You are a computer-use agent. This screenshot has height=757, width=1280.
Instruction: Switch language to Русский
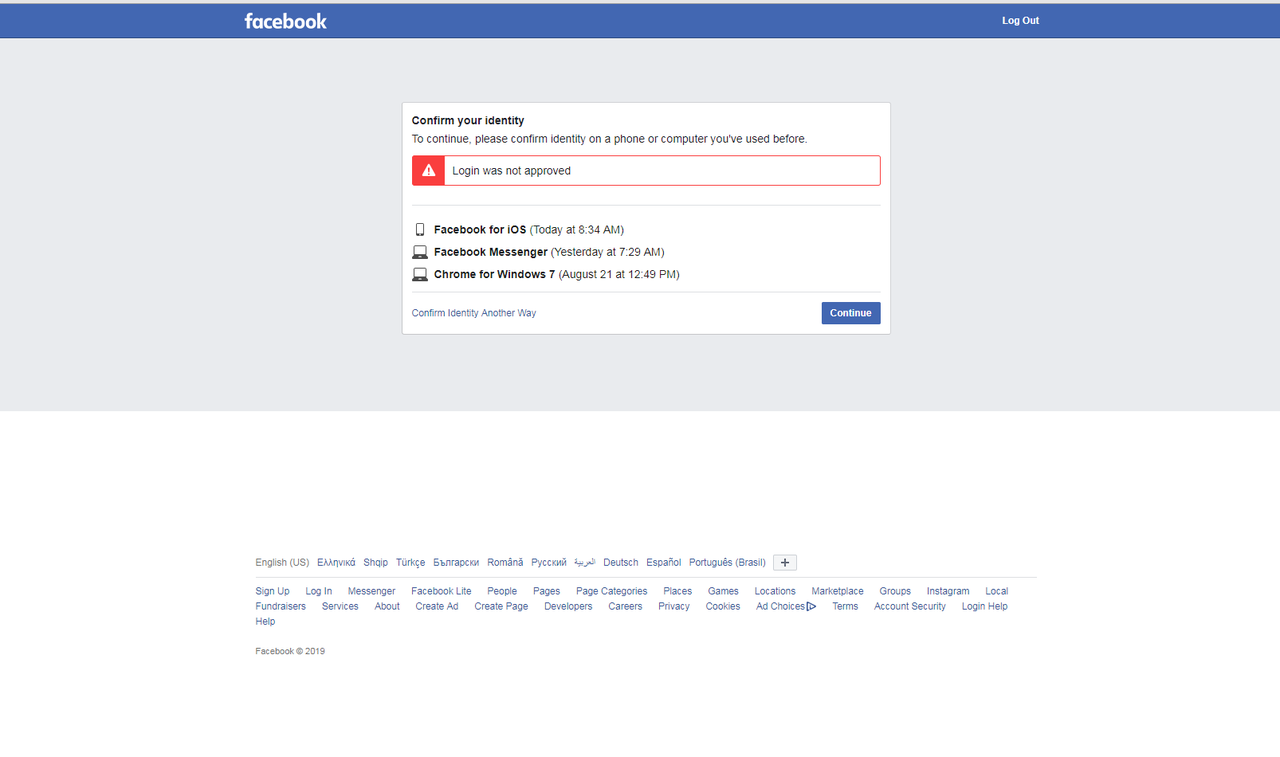(x=549, y=563)
